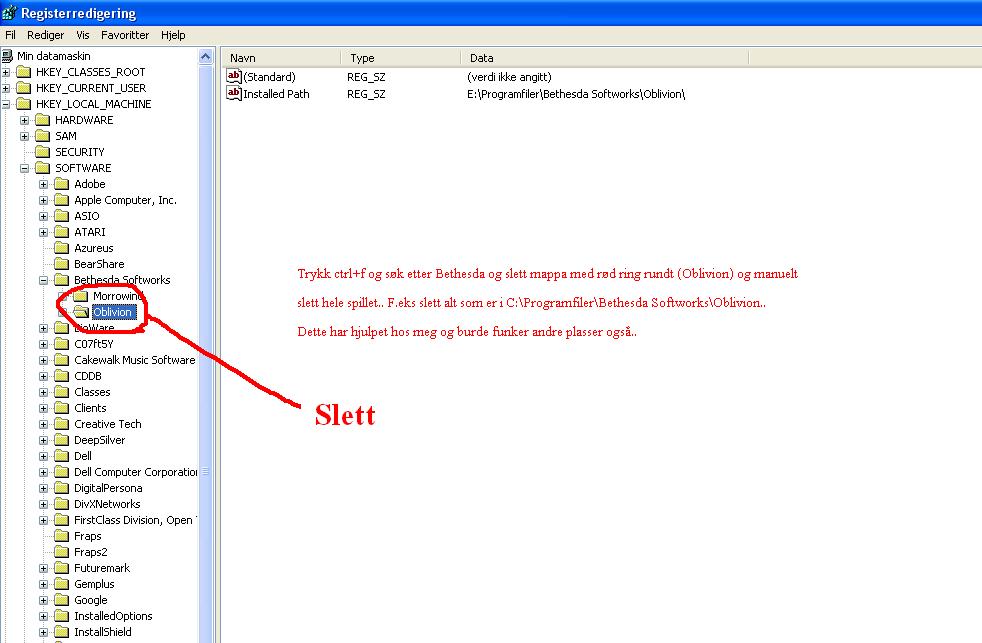Click the Futuremark folder icon
Image resolution: width=982 pixels, height=643 pixels.
[62, 568]
